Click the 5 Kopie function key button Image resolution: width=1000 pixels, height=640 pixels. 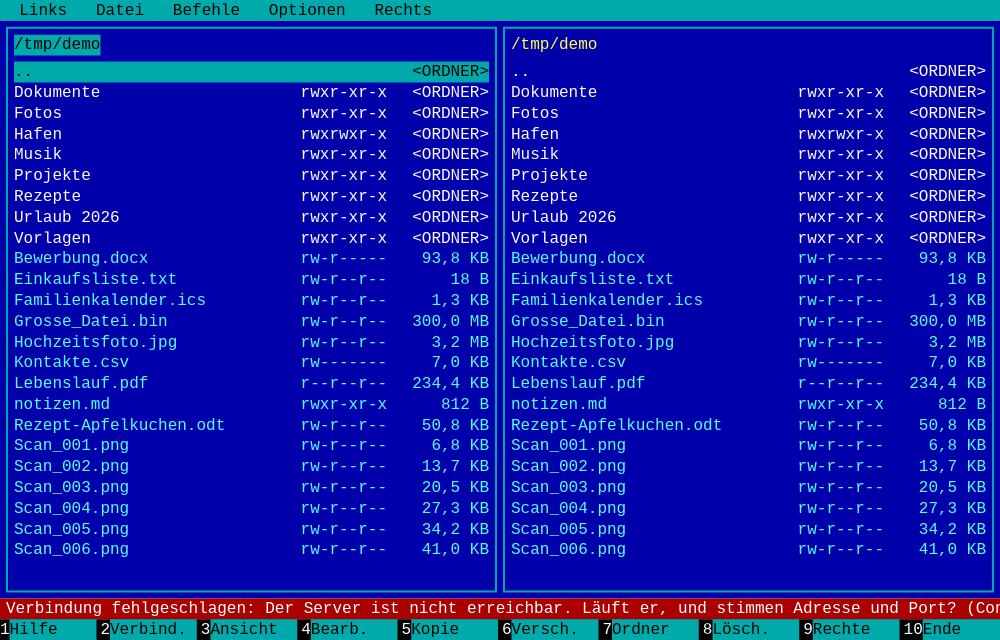(x=449, y=629)
